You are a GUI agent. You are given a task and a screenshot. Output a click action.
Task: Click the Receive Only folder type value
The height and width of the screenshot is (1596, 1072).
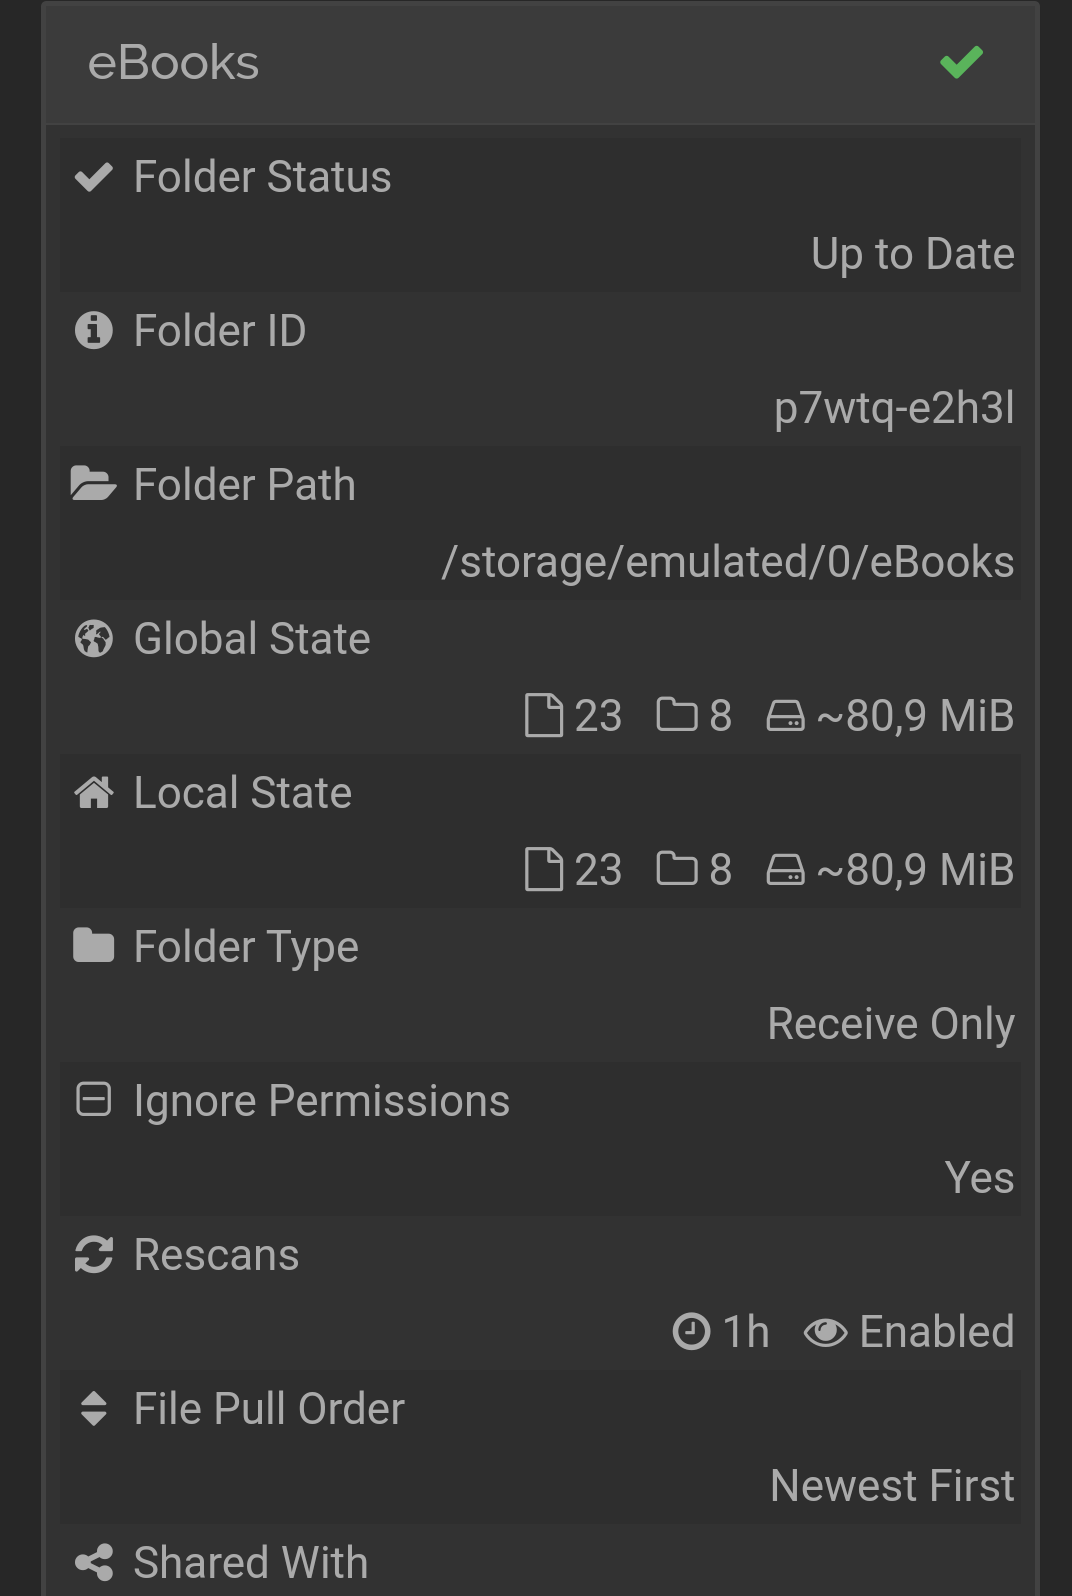tap(891, 1025)
